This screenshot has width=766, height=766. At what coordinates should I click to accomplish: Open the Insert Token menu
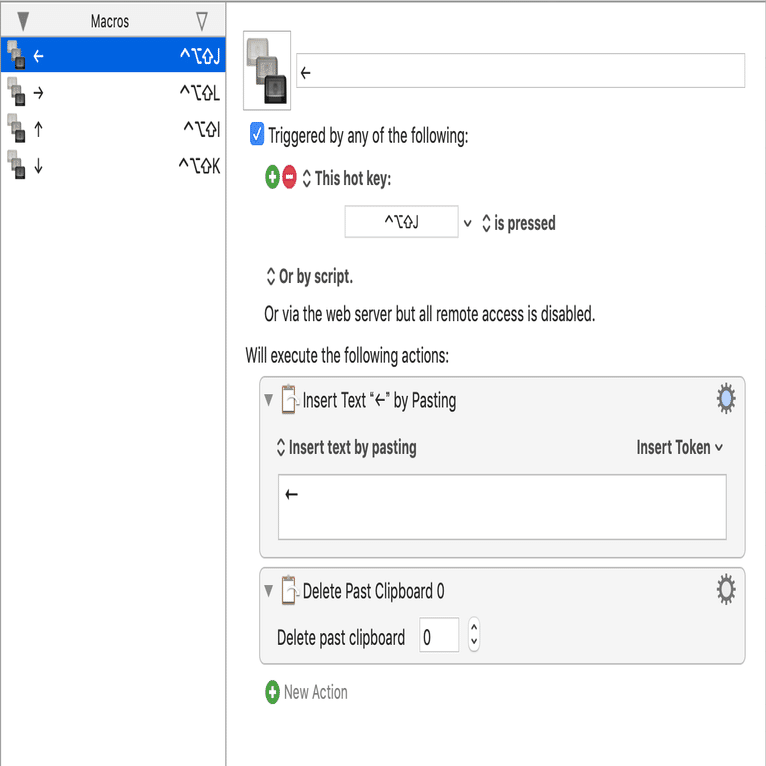pyautogui.click(x=680, y=447)
